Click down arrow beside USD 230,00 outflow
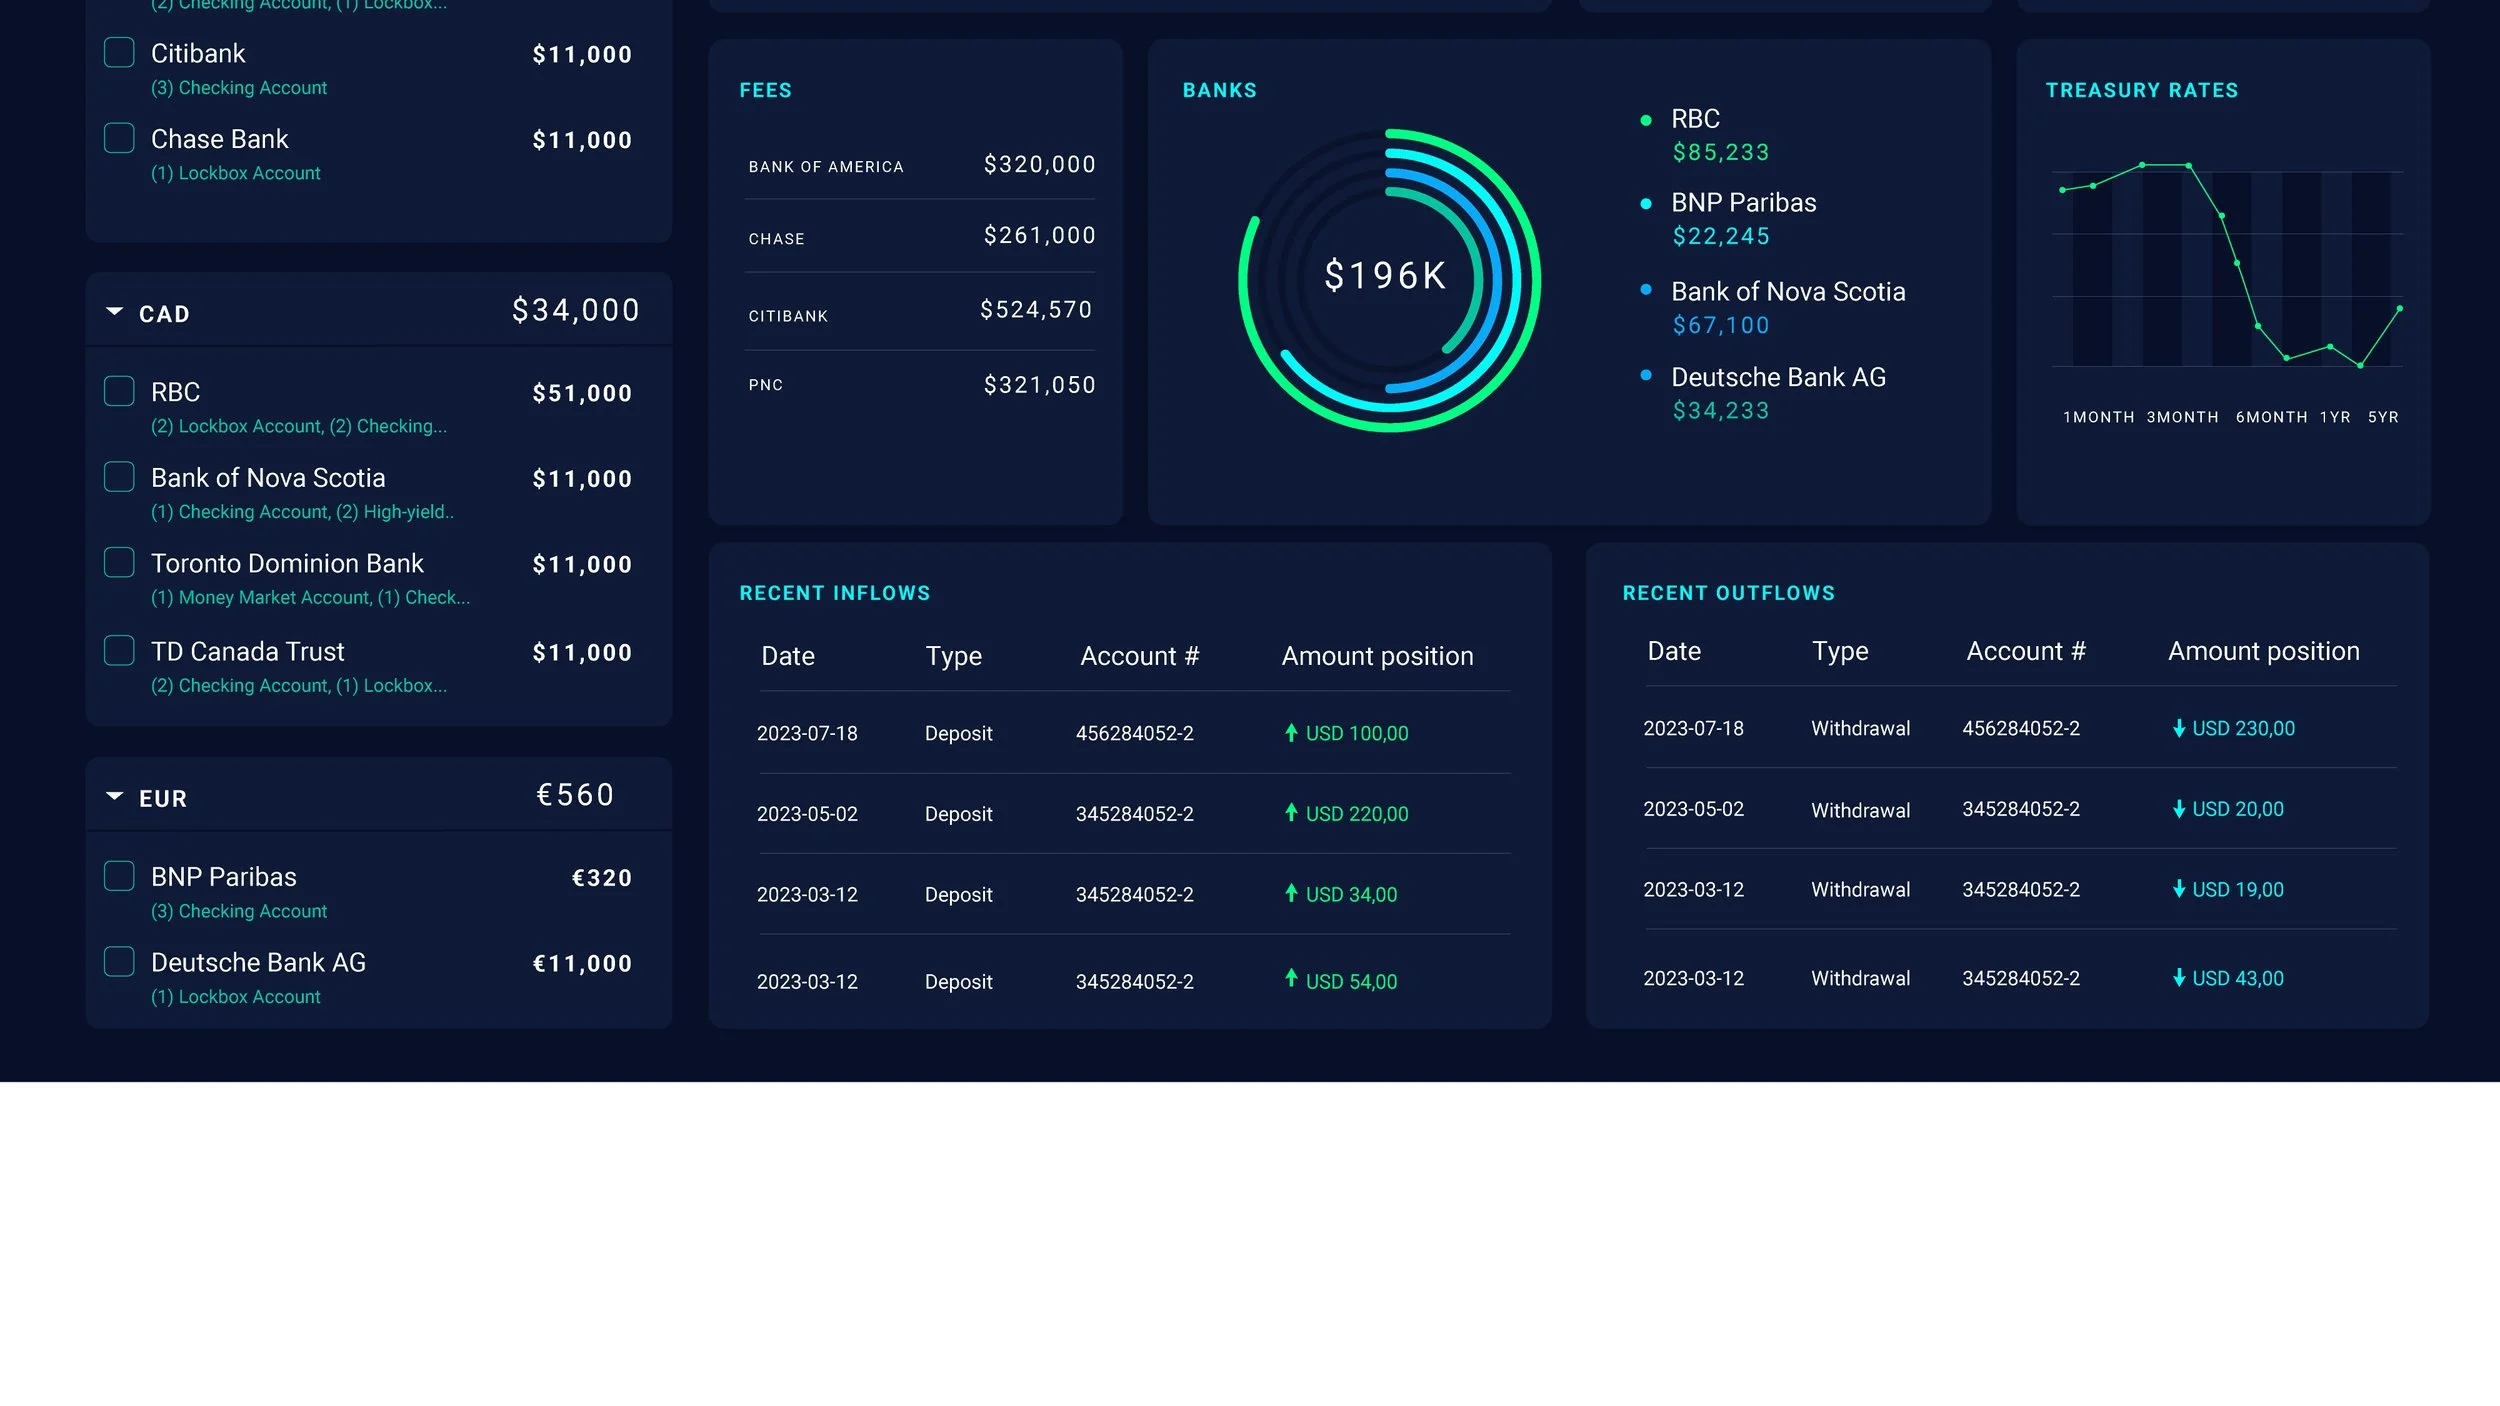This screenshot has height=1406, width=2500. (x=2178, y=728)
